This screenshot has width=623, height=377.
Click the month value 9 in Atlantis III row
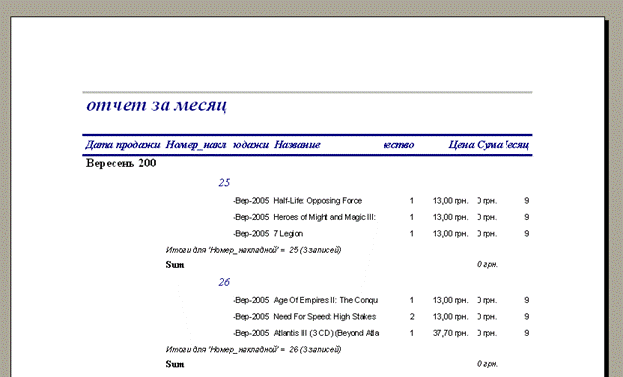click(526, 333)
